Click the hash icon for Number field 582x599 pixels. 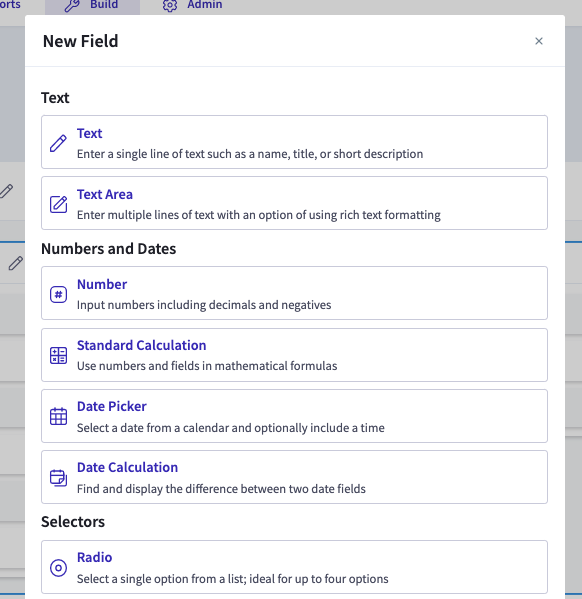58,294
